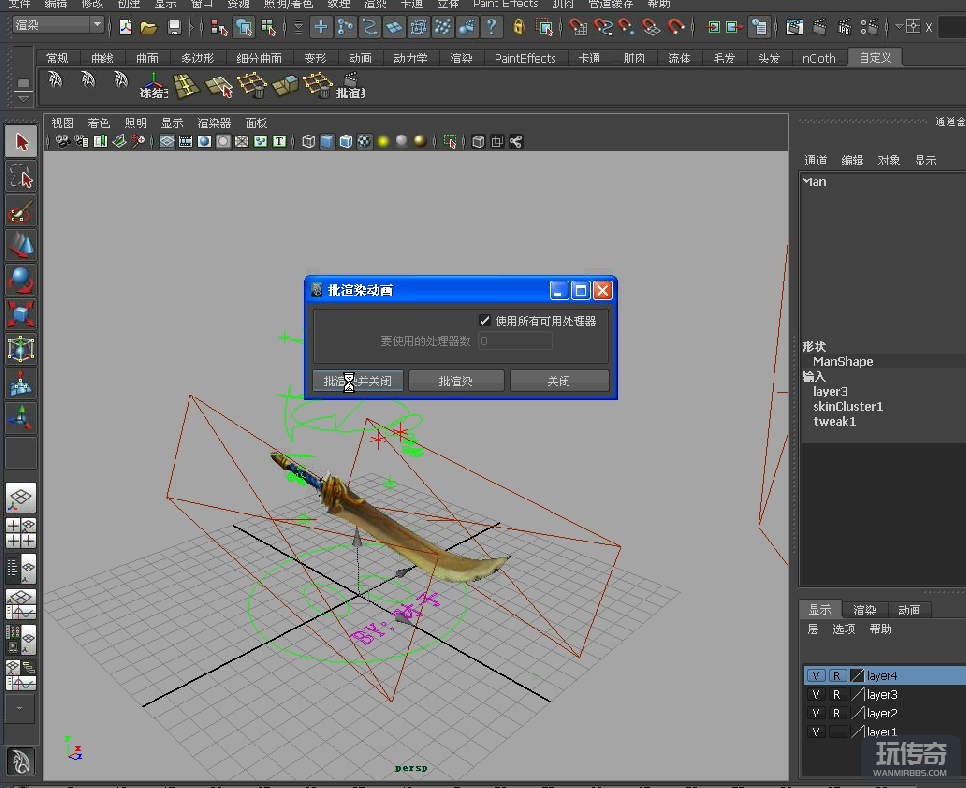Switch to the PaintEffects shelf tab
The height and width of the screenshot is (788, 966).
tap(525, 58)
